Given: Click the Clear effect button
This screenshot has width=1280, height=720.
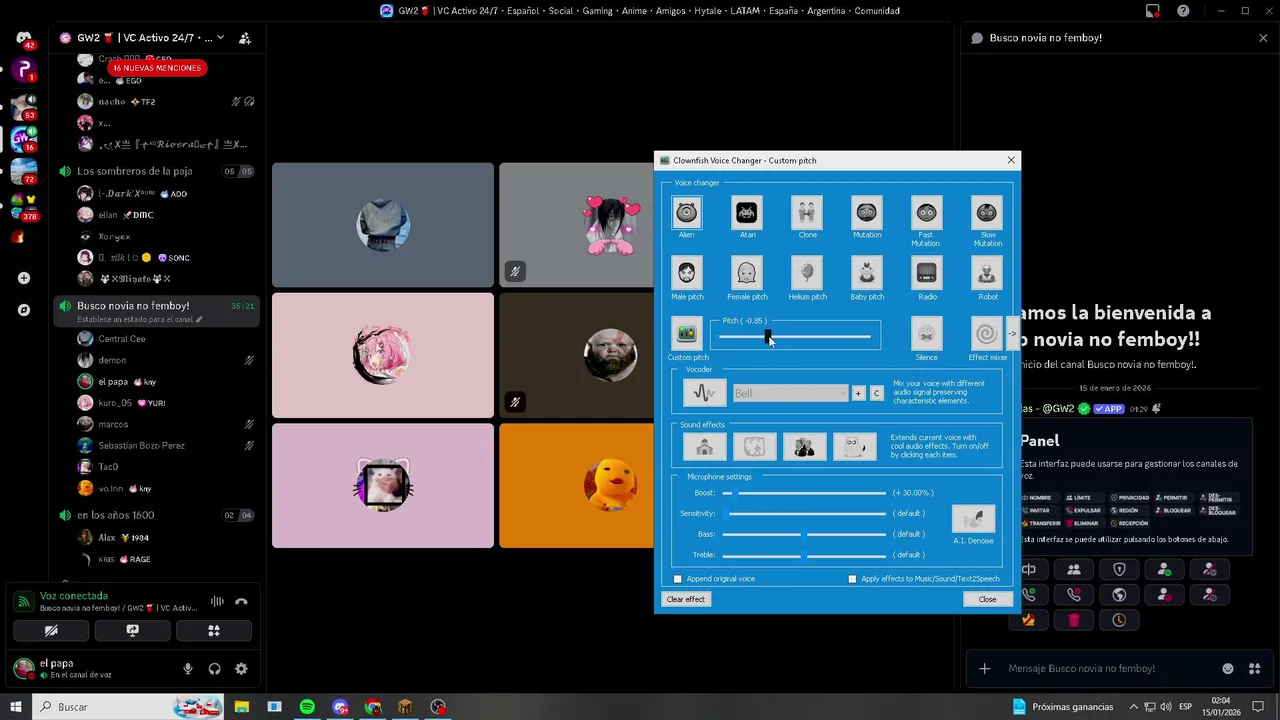Looking at the screenshot, I should (x=686, y=599).
